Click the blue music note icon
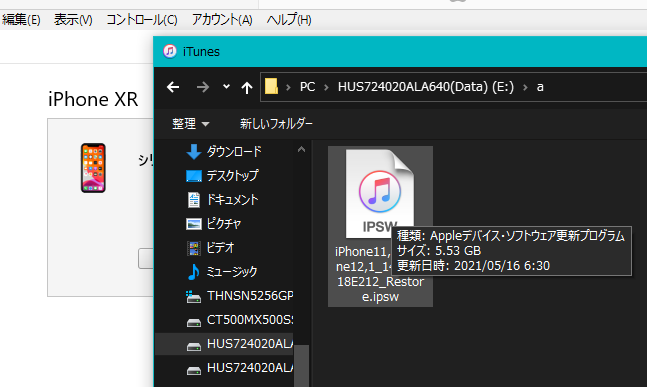 [x=194, y=272]
